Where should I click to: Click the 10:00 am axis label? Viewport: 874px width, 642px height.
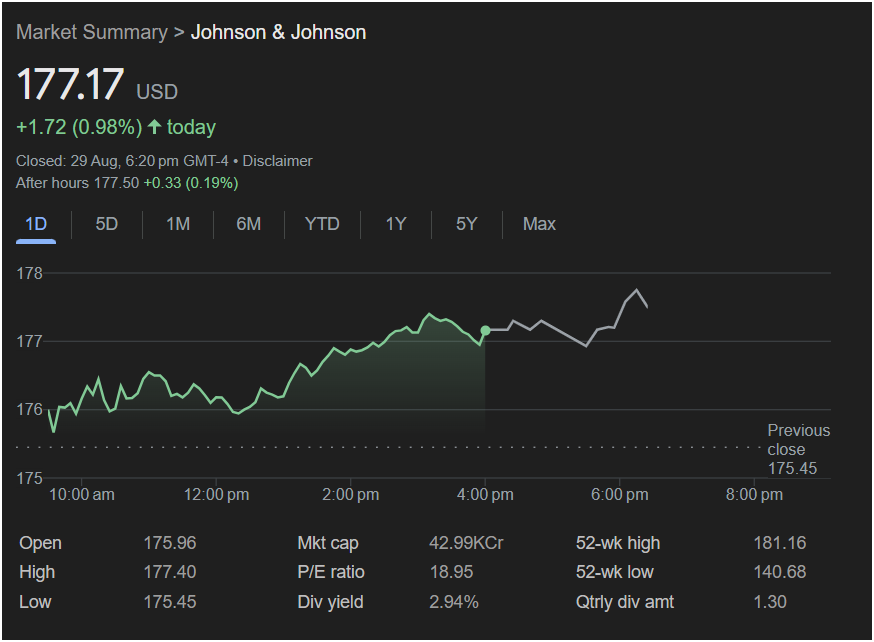pyautogui.click(x=82, y=494)
